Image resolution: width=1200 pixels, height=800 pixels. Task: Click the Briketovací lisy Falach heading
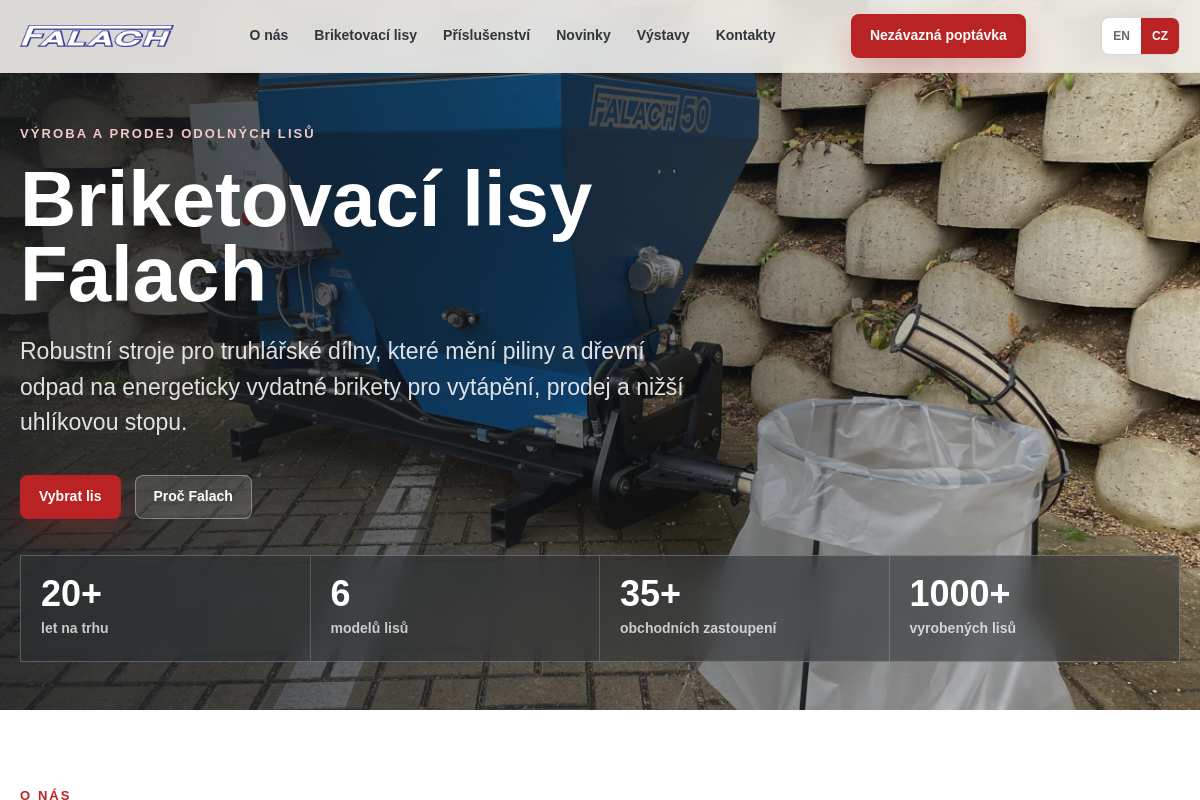coord(306,237)
